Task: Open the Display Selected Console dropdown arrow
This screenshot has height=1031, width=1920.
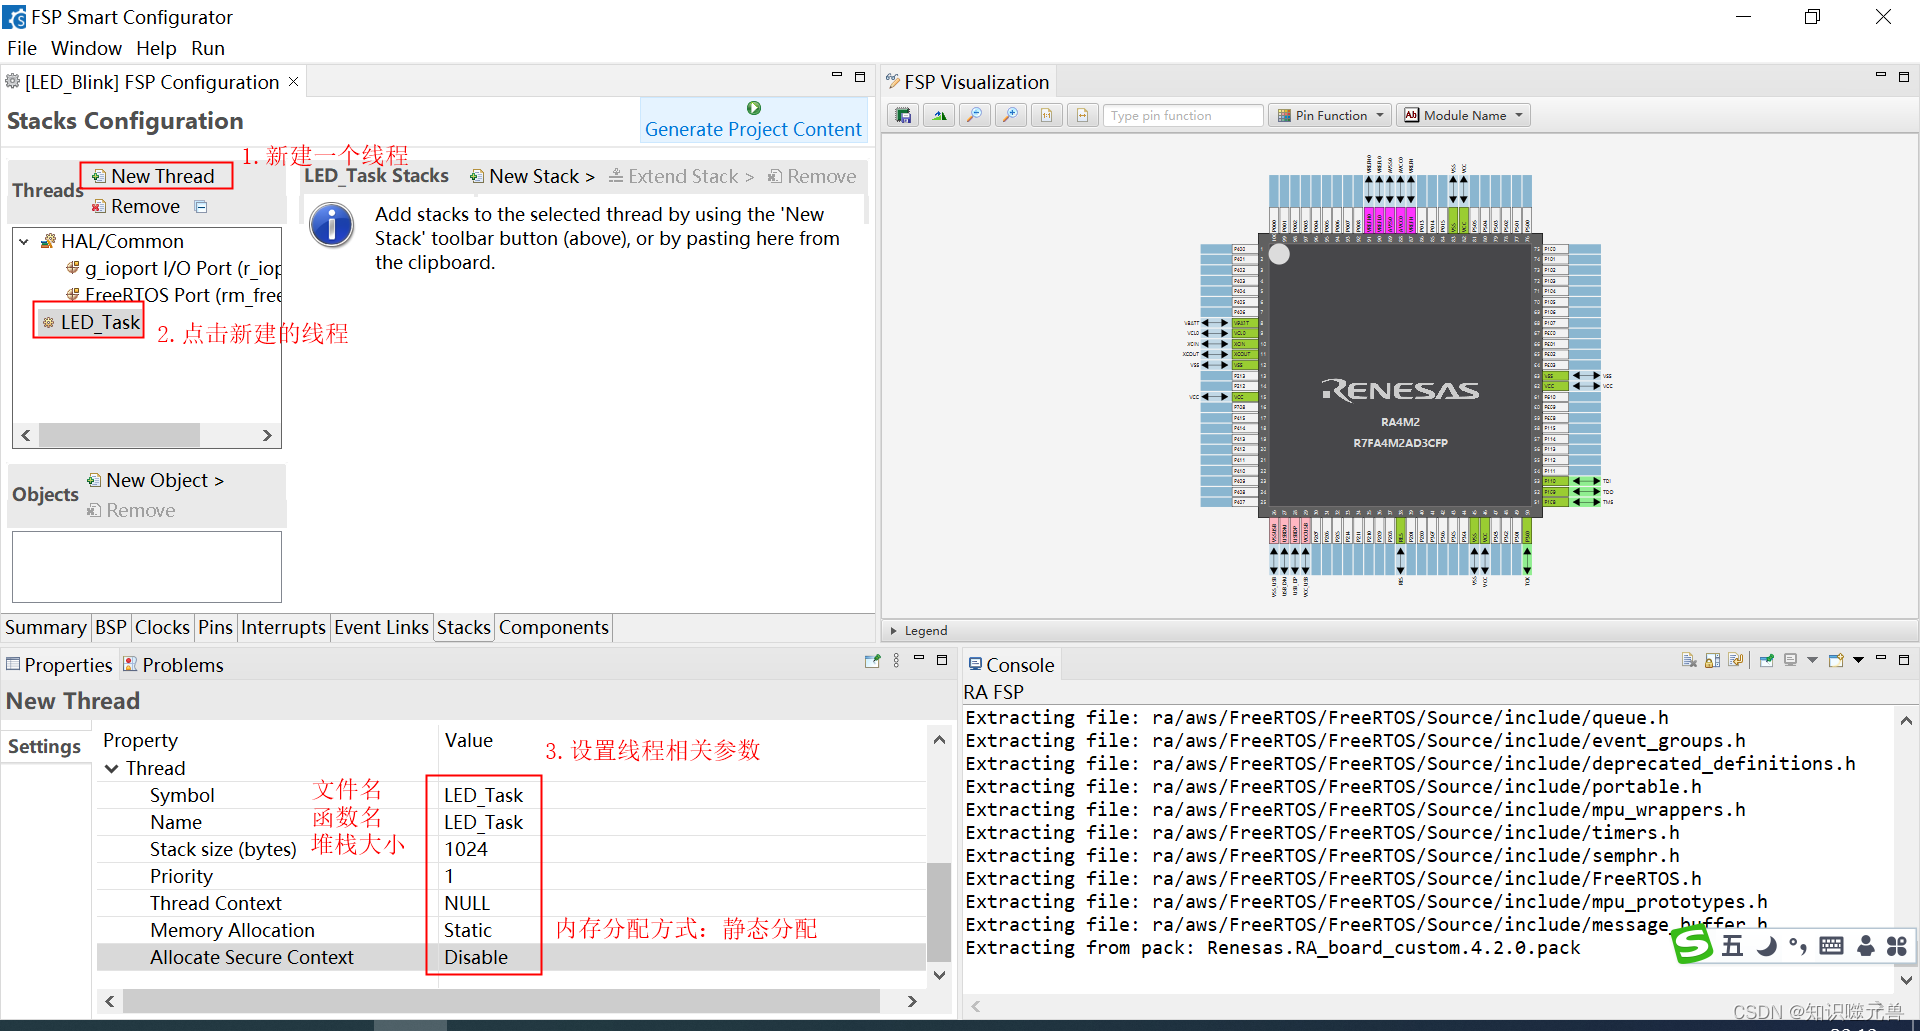Action: tap(1812, 660)
